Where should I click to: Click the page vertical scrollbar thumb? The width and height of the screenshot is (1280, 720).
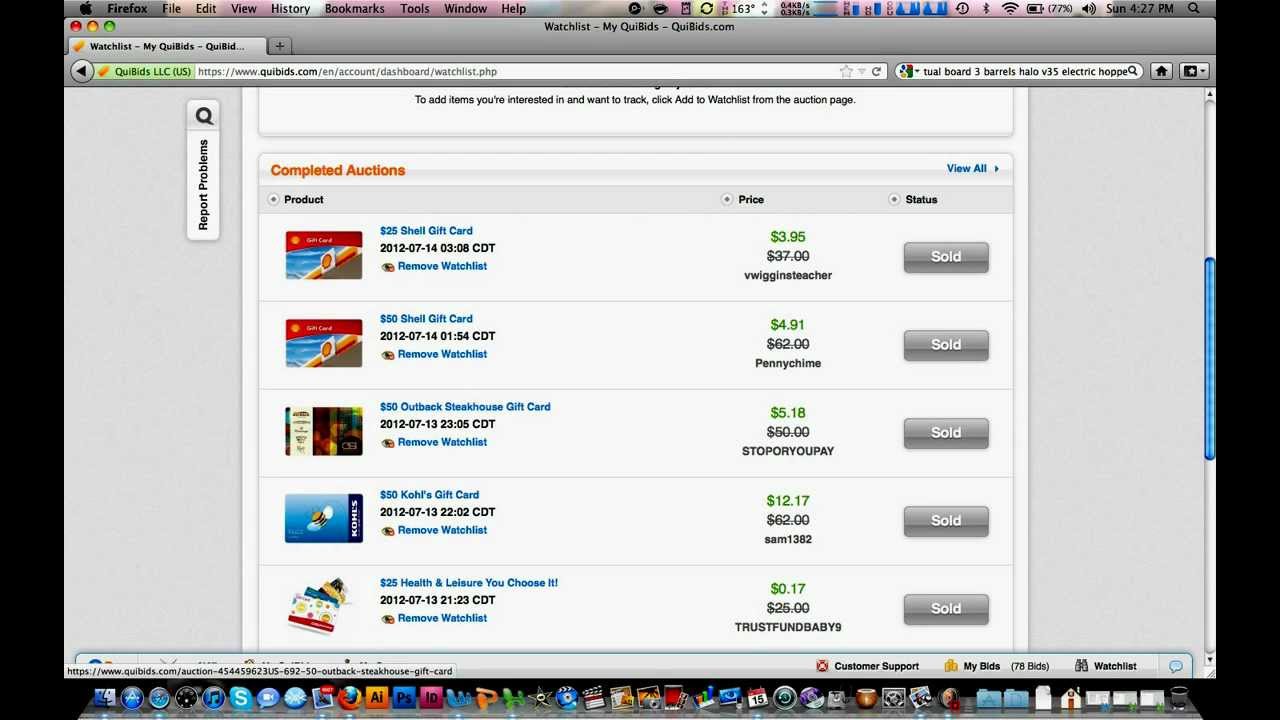coord(1209,359)
